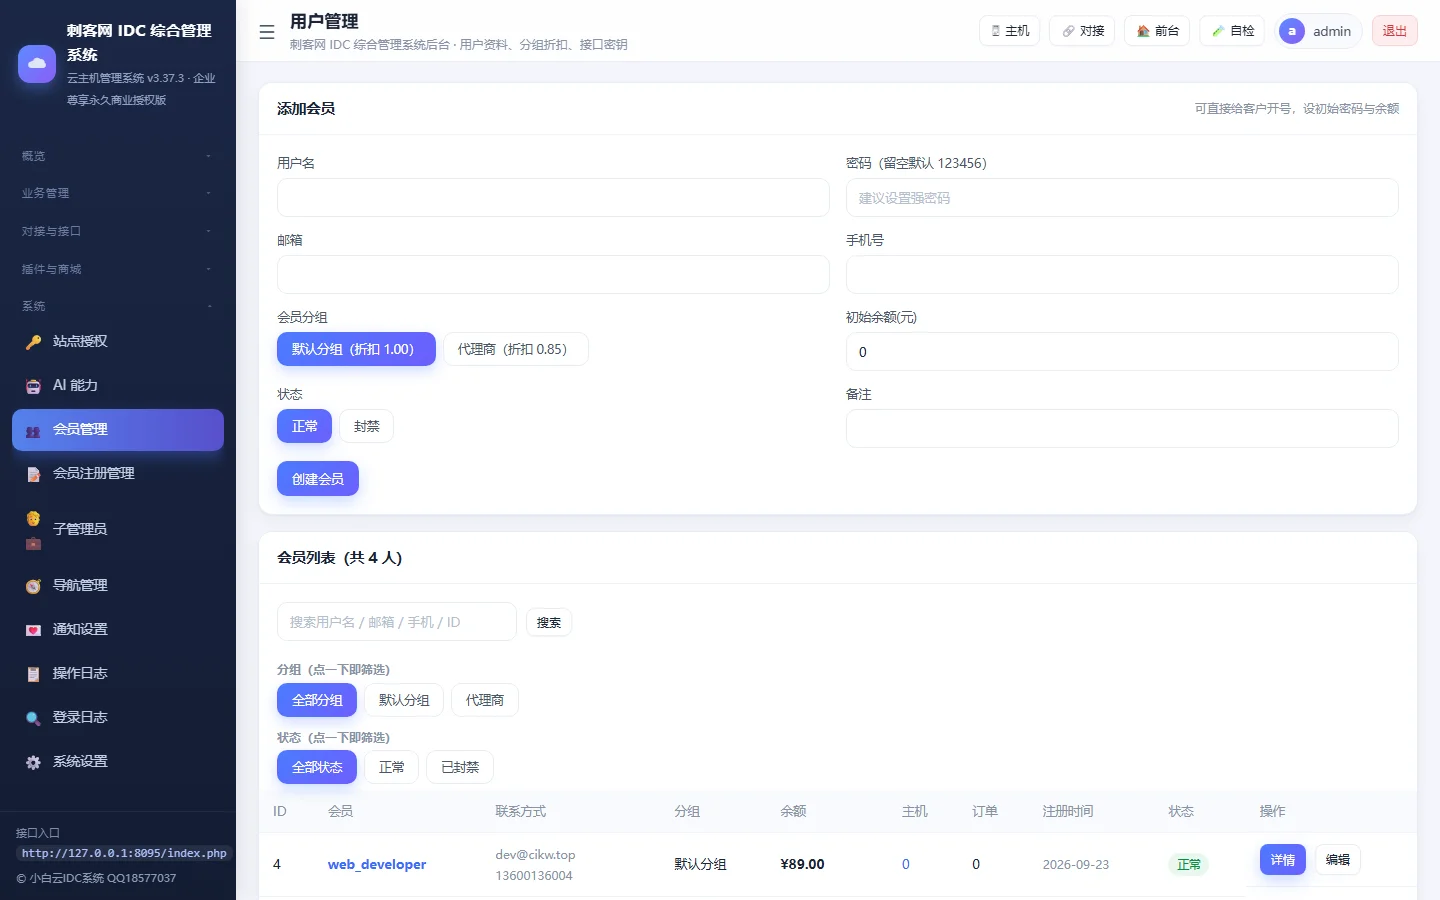Click the 登录日志 magnifier icon
Image resolution: width=1440 pixels, height=900 pixels.
tap(33, 718)
